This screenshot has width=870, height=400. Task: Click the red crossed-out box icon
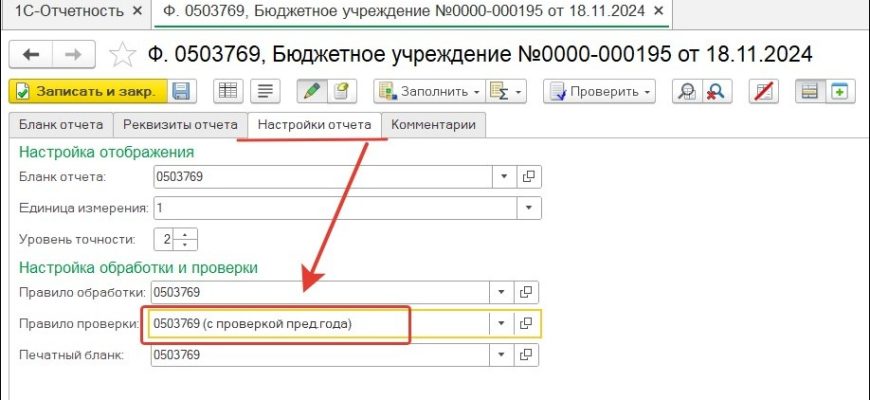(765, 91)
